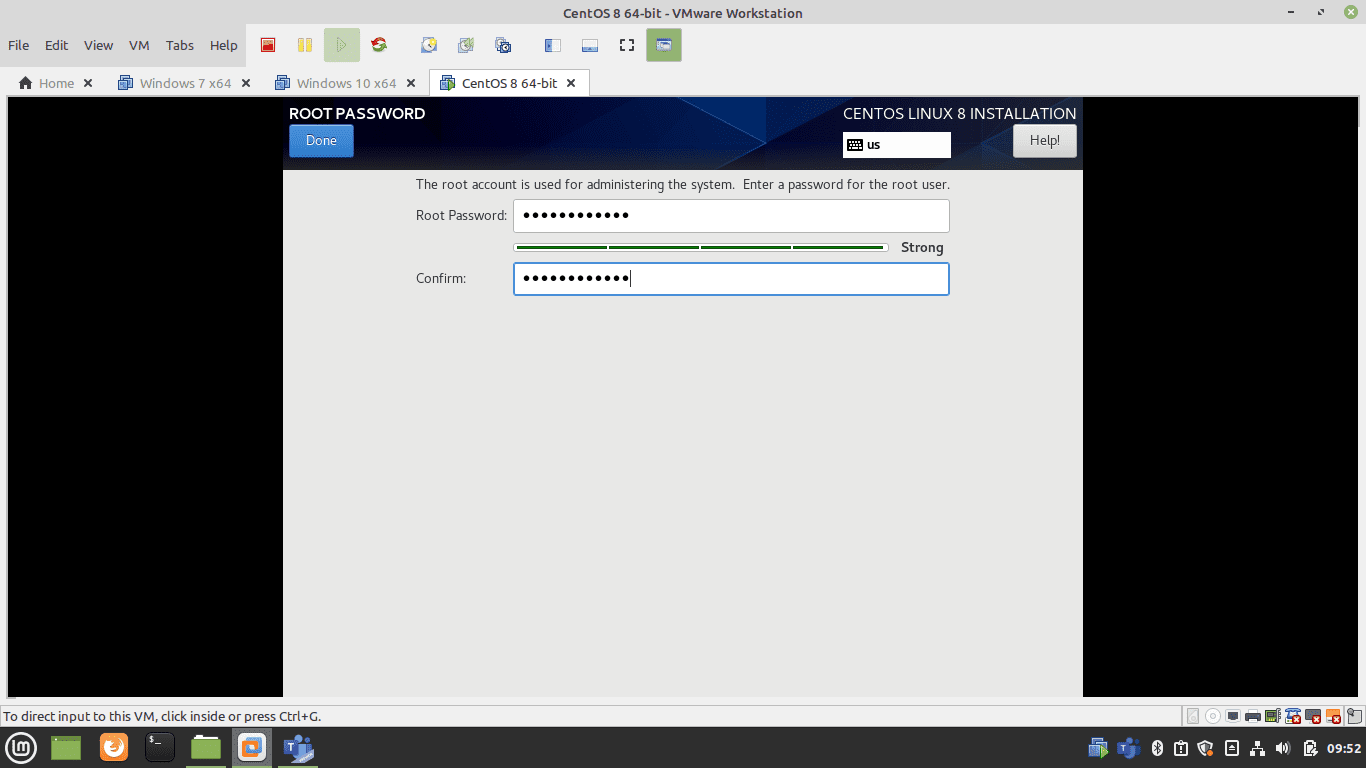Click the password strength bar

(x=700, y=247)
